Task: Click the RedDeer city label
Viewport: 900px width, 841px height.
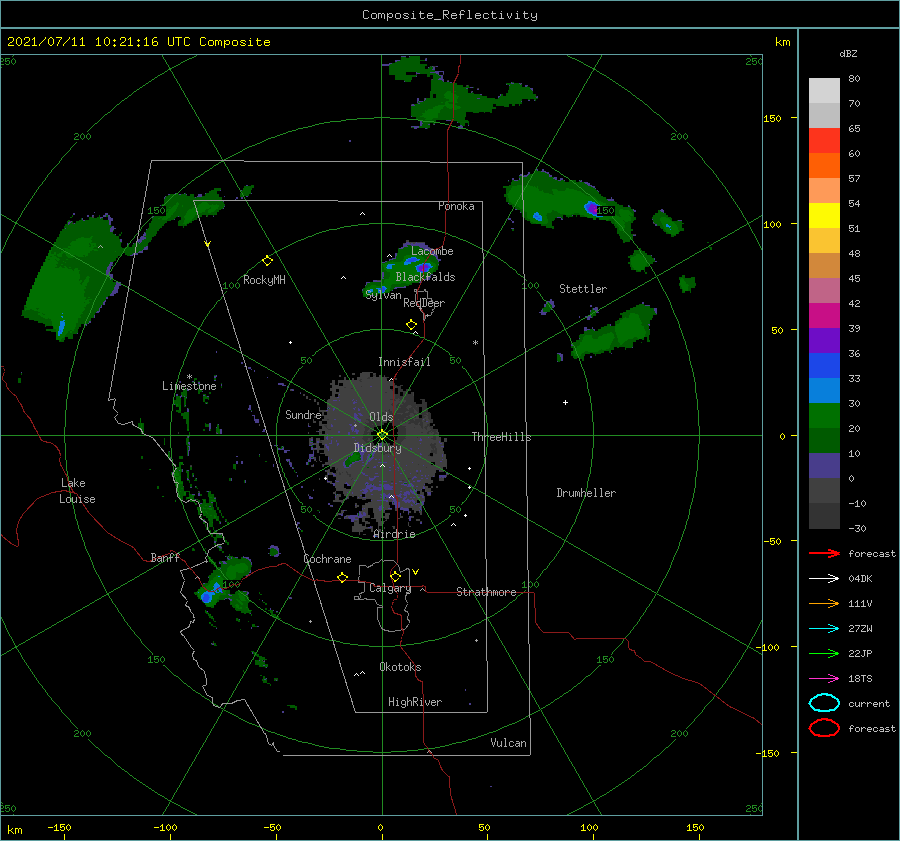Action: (x=424, y=303)
